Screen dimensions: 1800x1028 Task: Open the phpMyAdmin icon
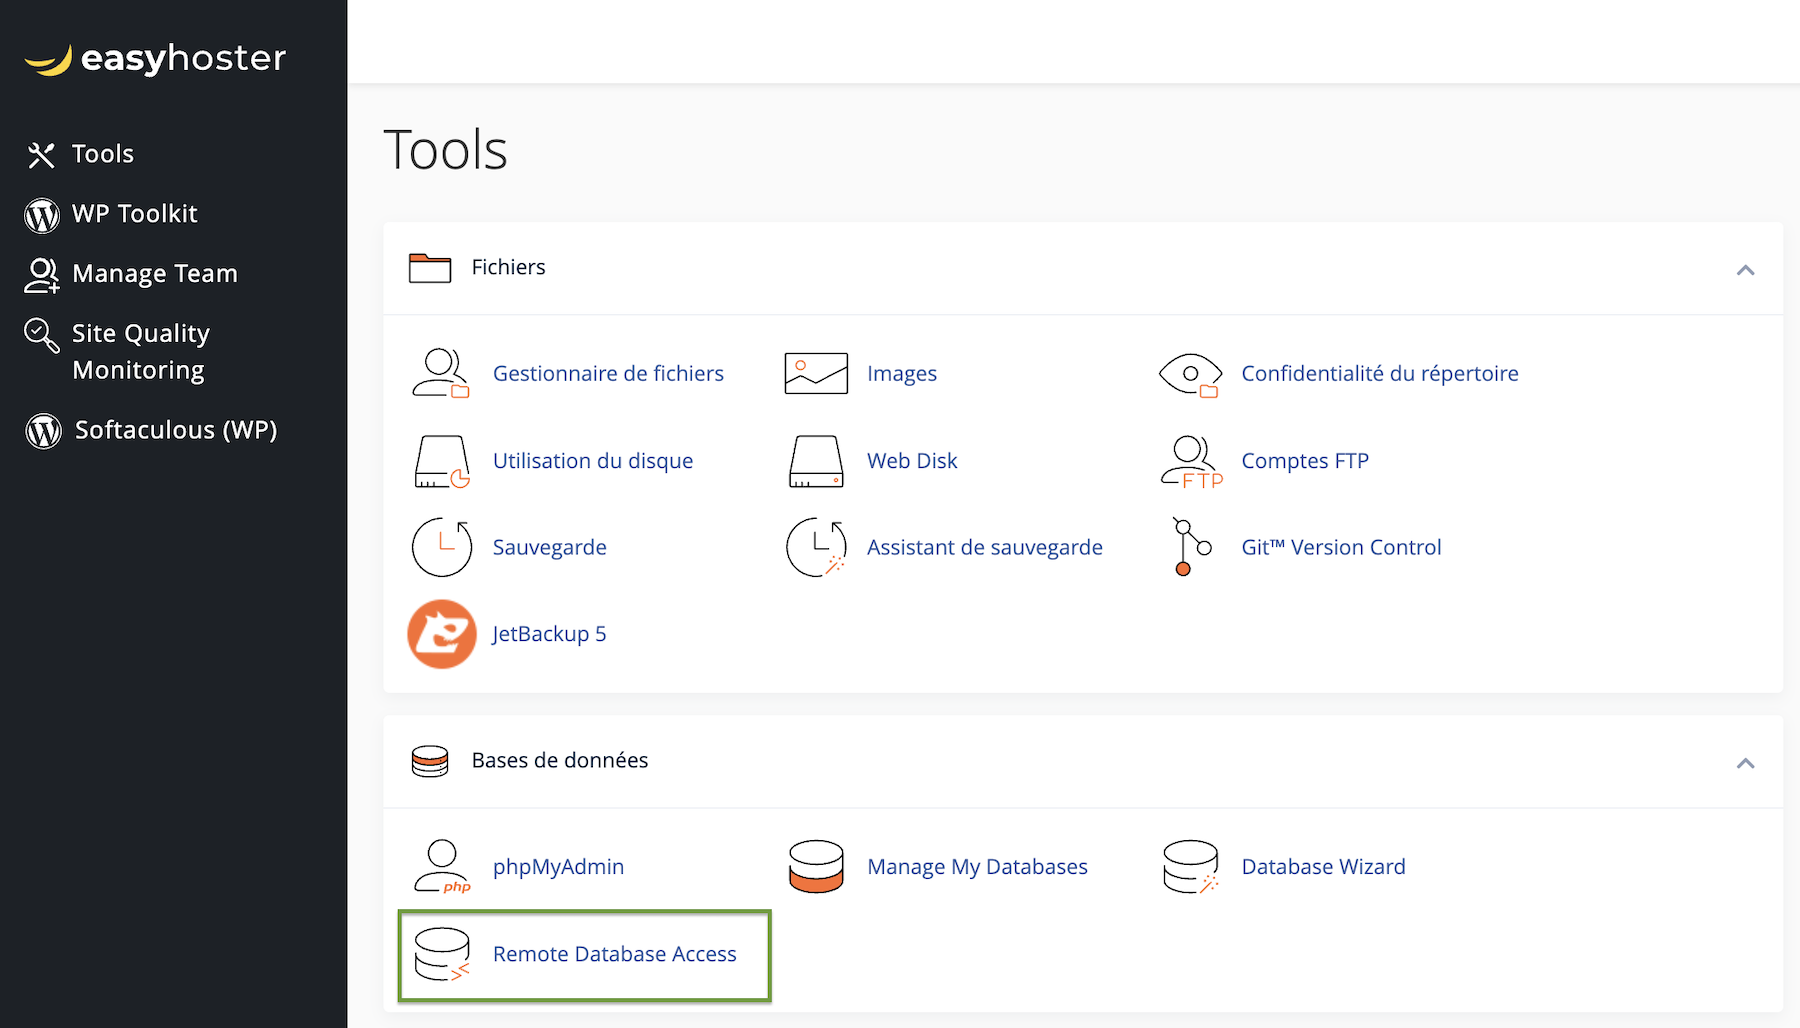(441, 866)
